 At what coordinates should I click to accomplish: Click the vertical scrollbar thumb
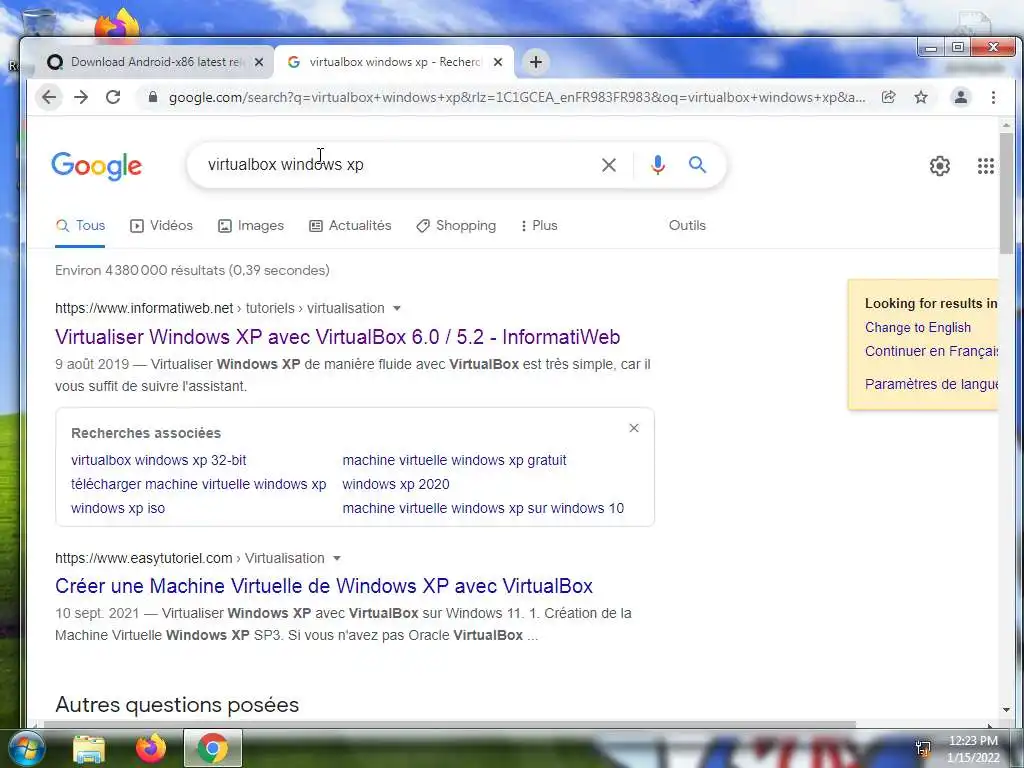click(1006, 193)
